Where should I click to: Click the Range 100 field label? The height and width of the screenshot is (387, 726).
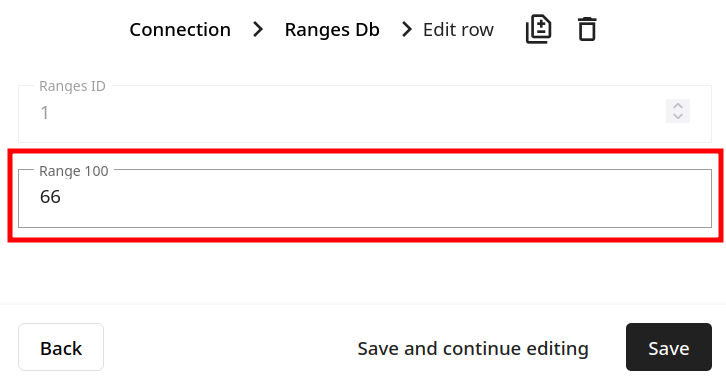click(74, 171)
